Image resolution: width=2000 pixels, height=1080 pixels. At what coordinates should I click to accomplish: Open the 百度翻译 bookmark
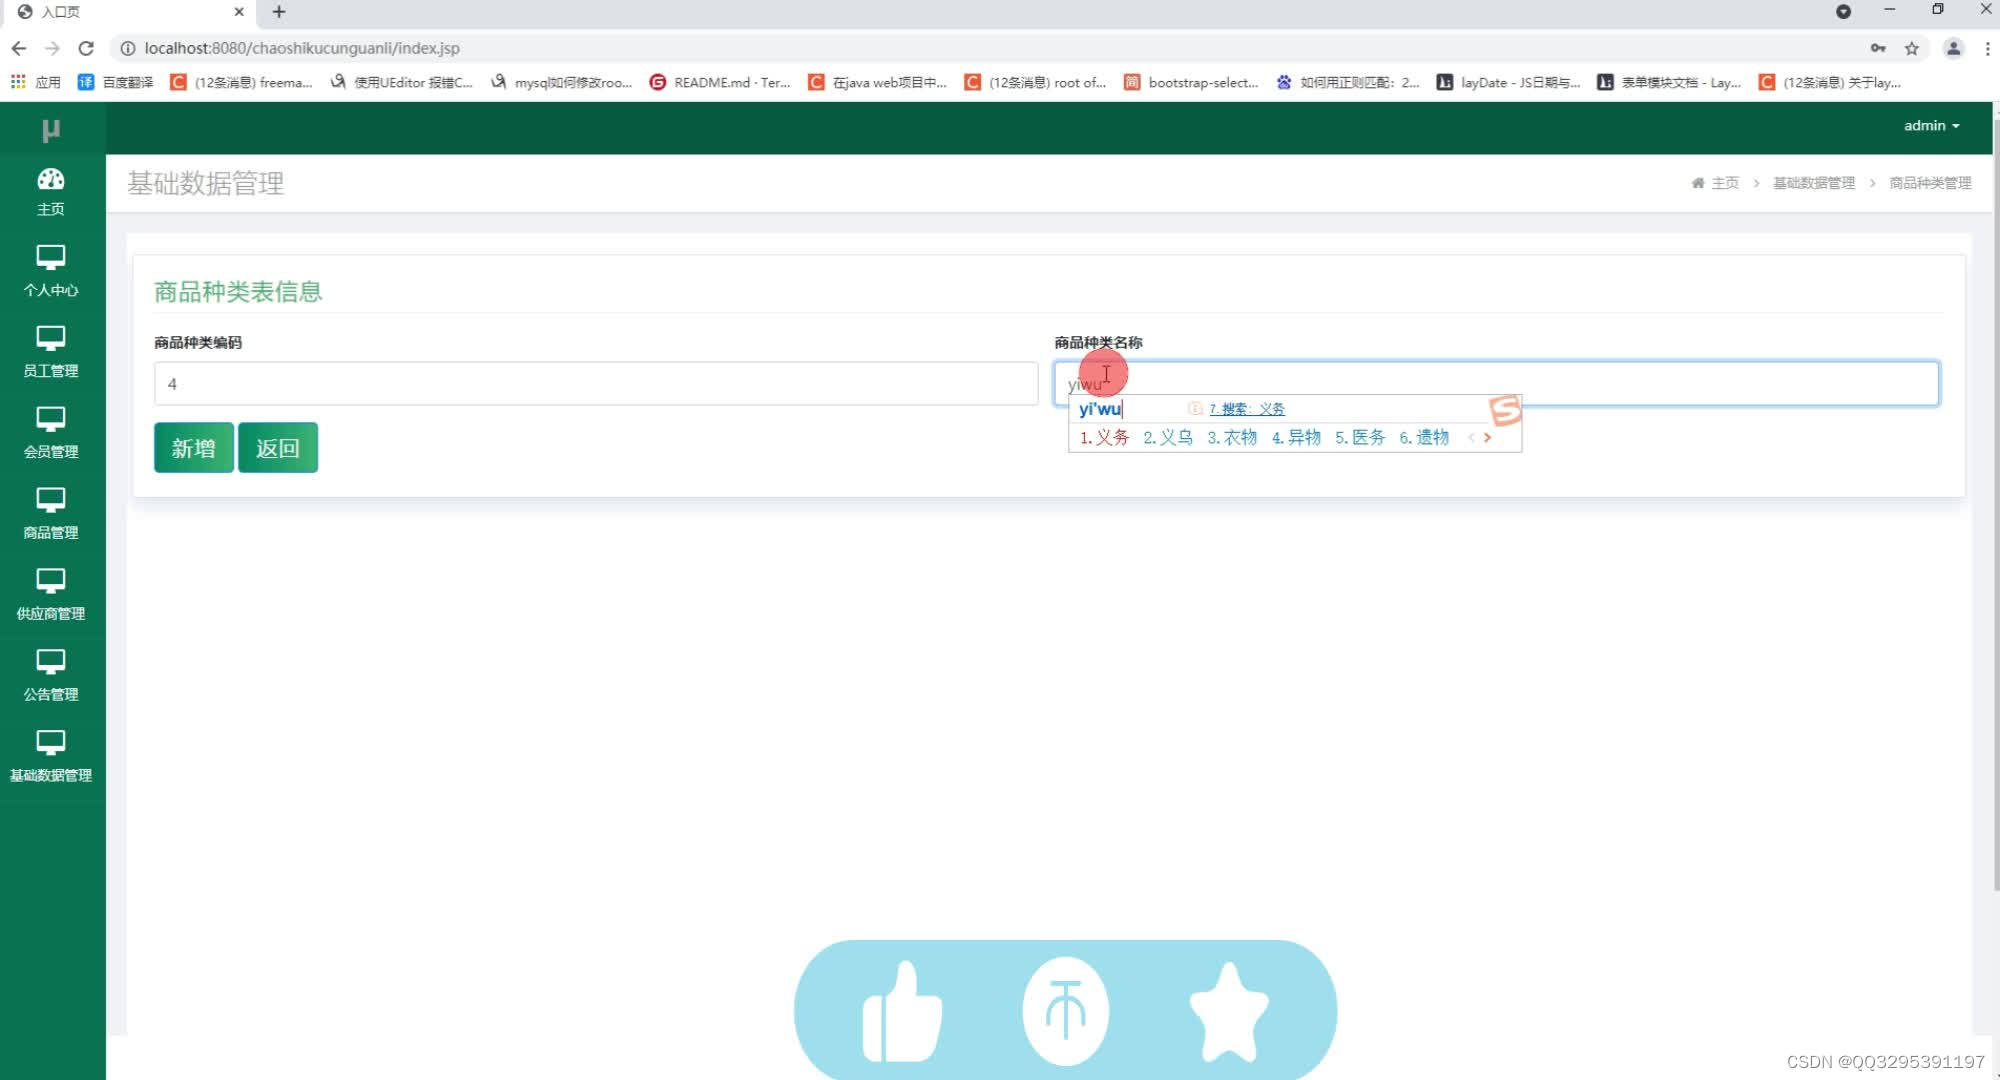pyautogui.click(x=115, y=82)
